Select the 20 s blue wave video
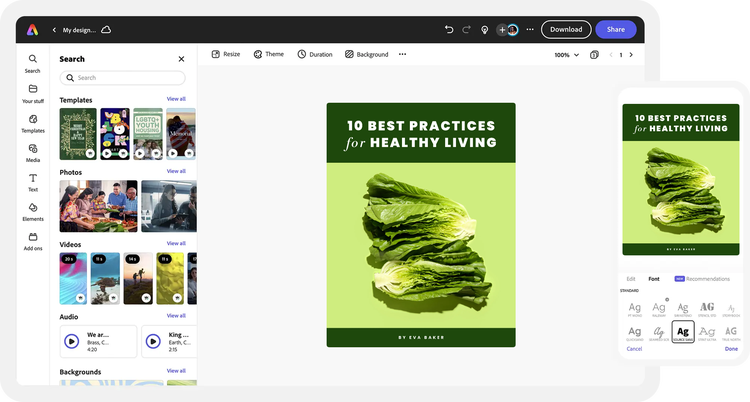This screenshot has height=402, width=750. click(x=73, y=279)
